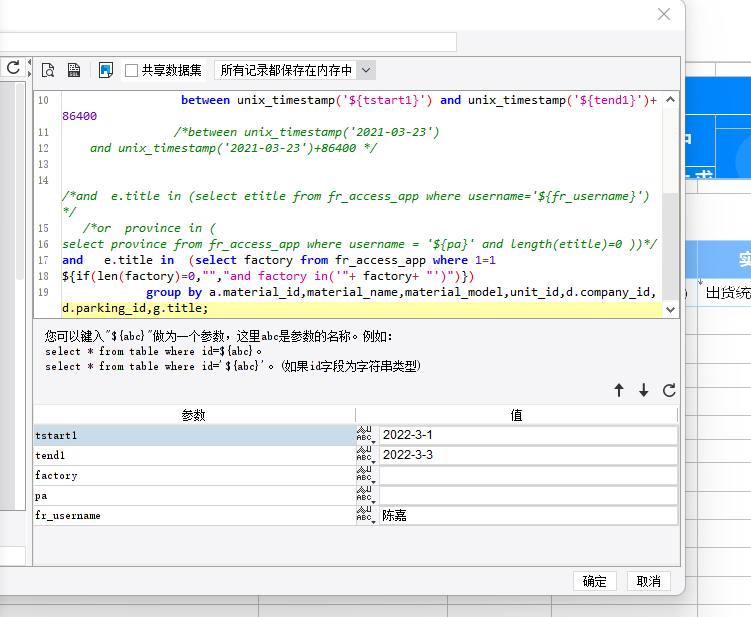Click the stored procedure calculator icon
The height and width of the screenshot is (617, 751).
click(x=74, y=70)
